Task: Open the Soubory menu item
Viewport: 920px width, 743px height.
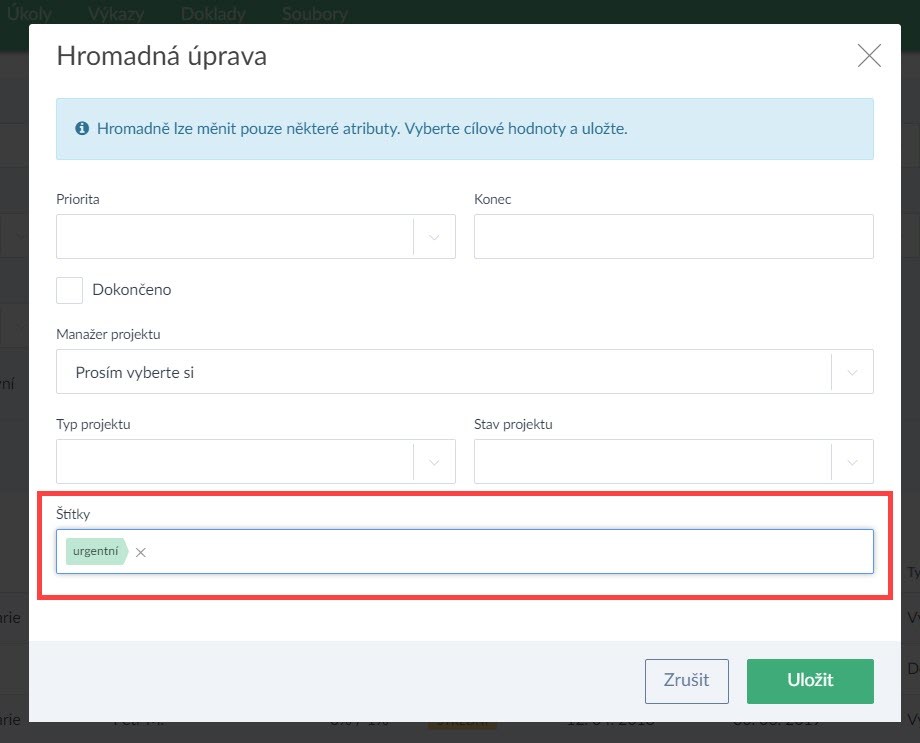Action: pyautogui.click(x=315, y=14)
